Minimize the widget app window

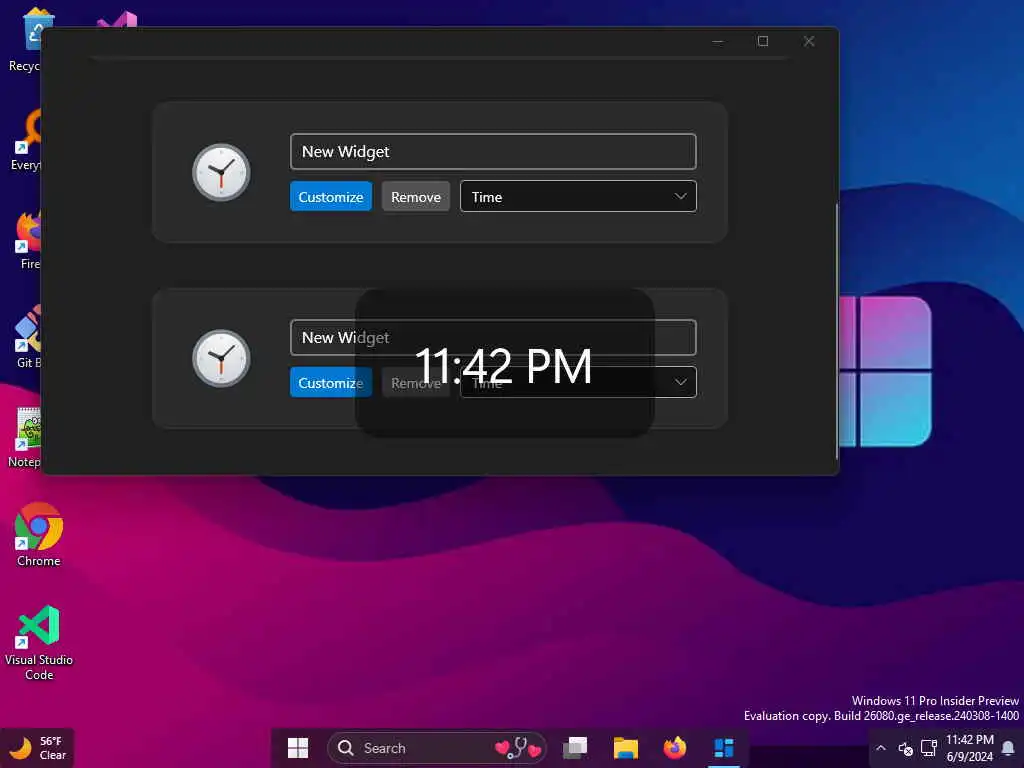pos(718,41)
